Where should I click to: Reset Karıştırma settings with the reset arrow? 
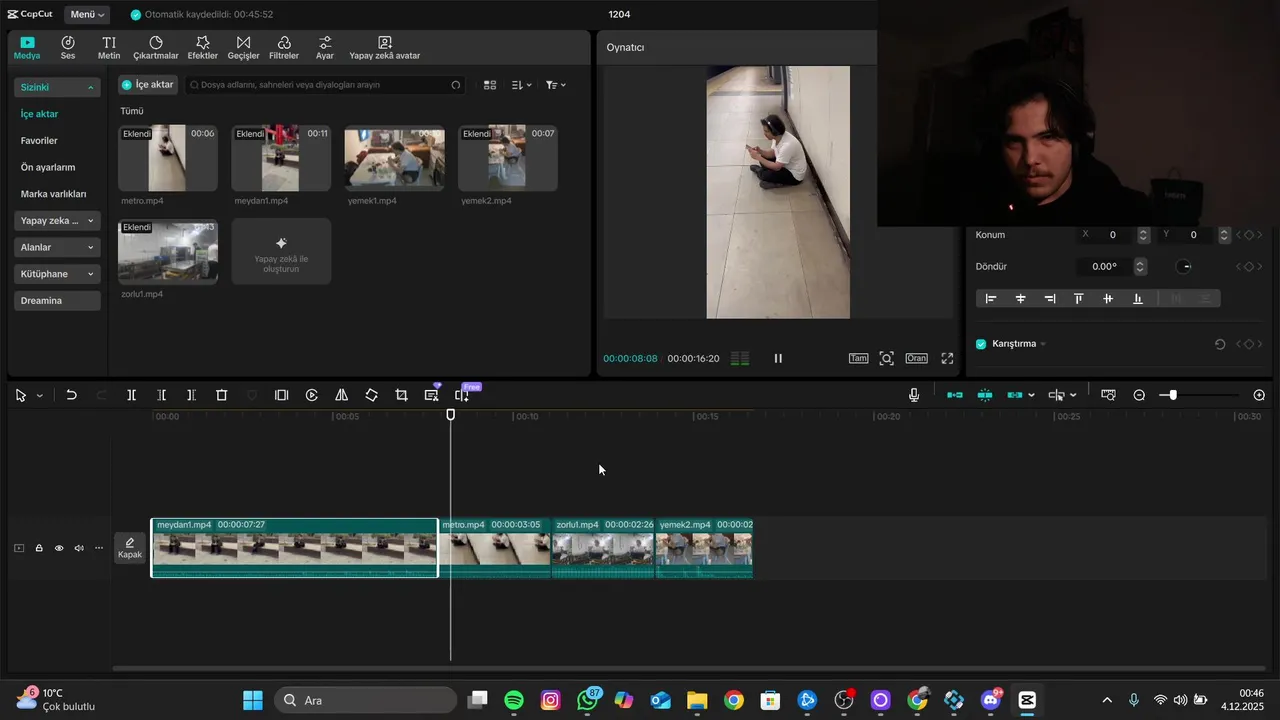coord(1220,344)
